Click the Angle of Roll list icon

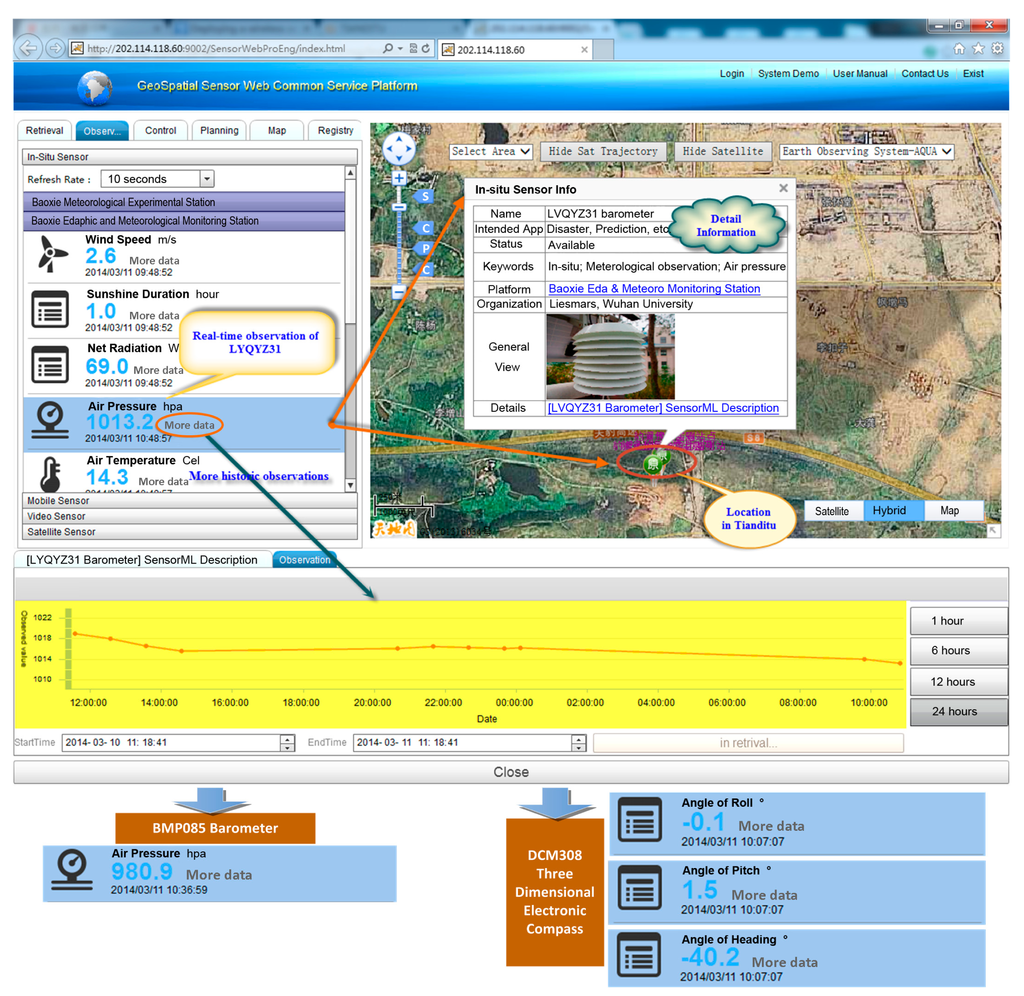(640, 818)
